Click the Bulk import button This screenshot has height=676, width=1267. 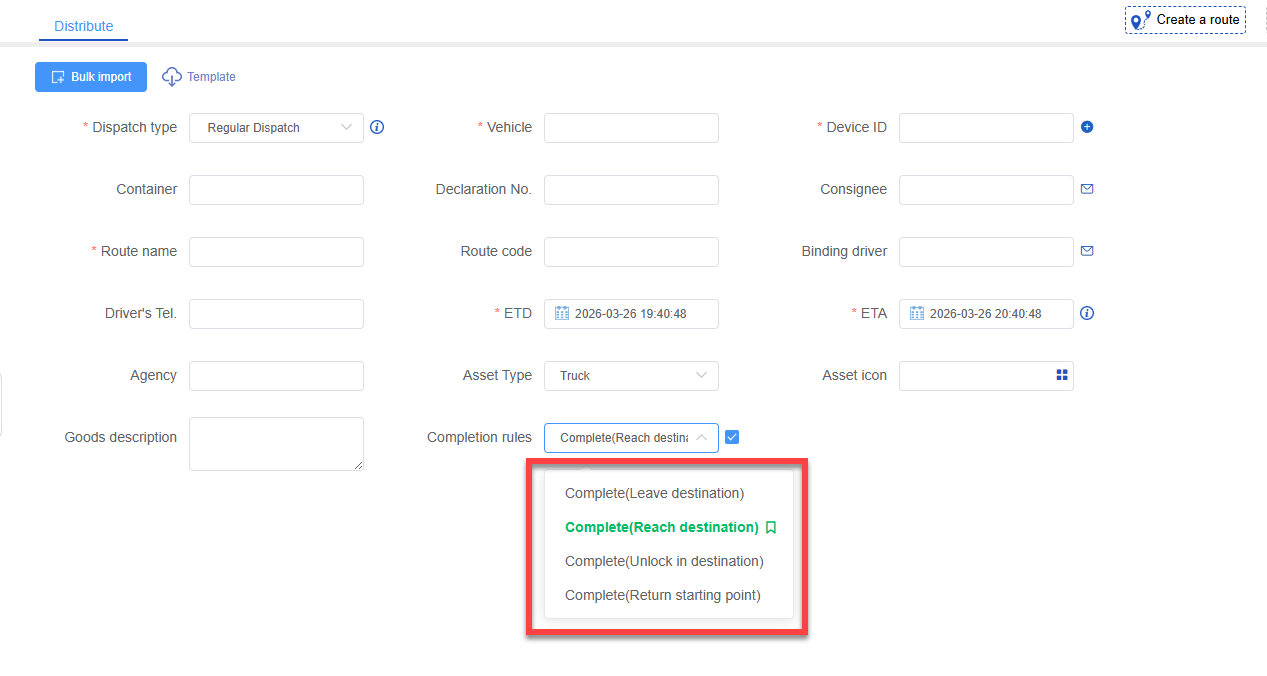click(91, 77)
